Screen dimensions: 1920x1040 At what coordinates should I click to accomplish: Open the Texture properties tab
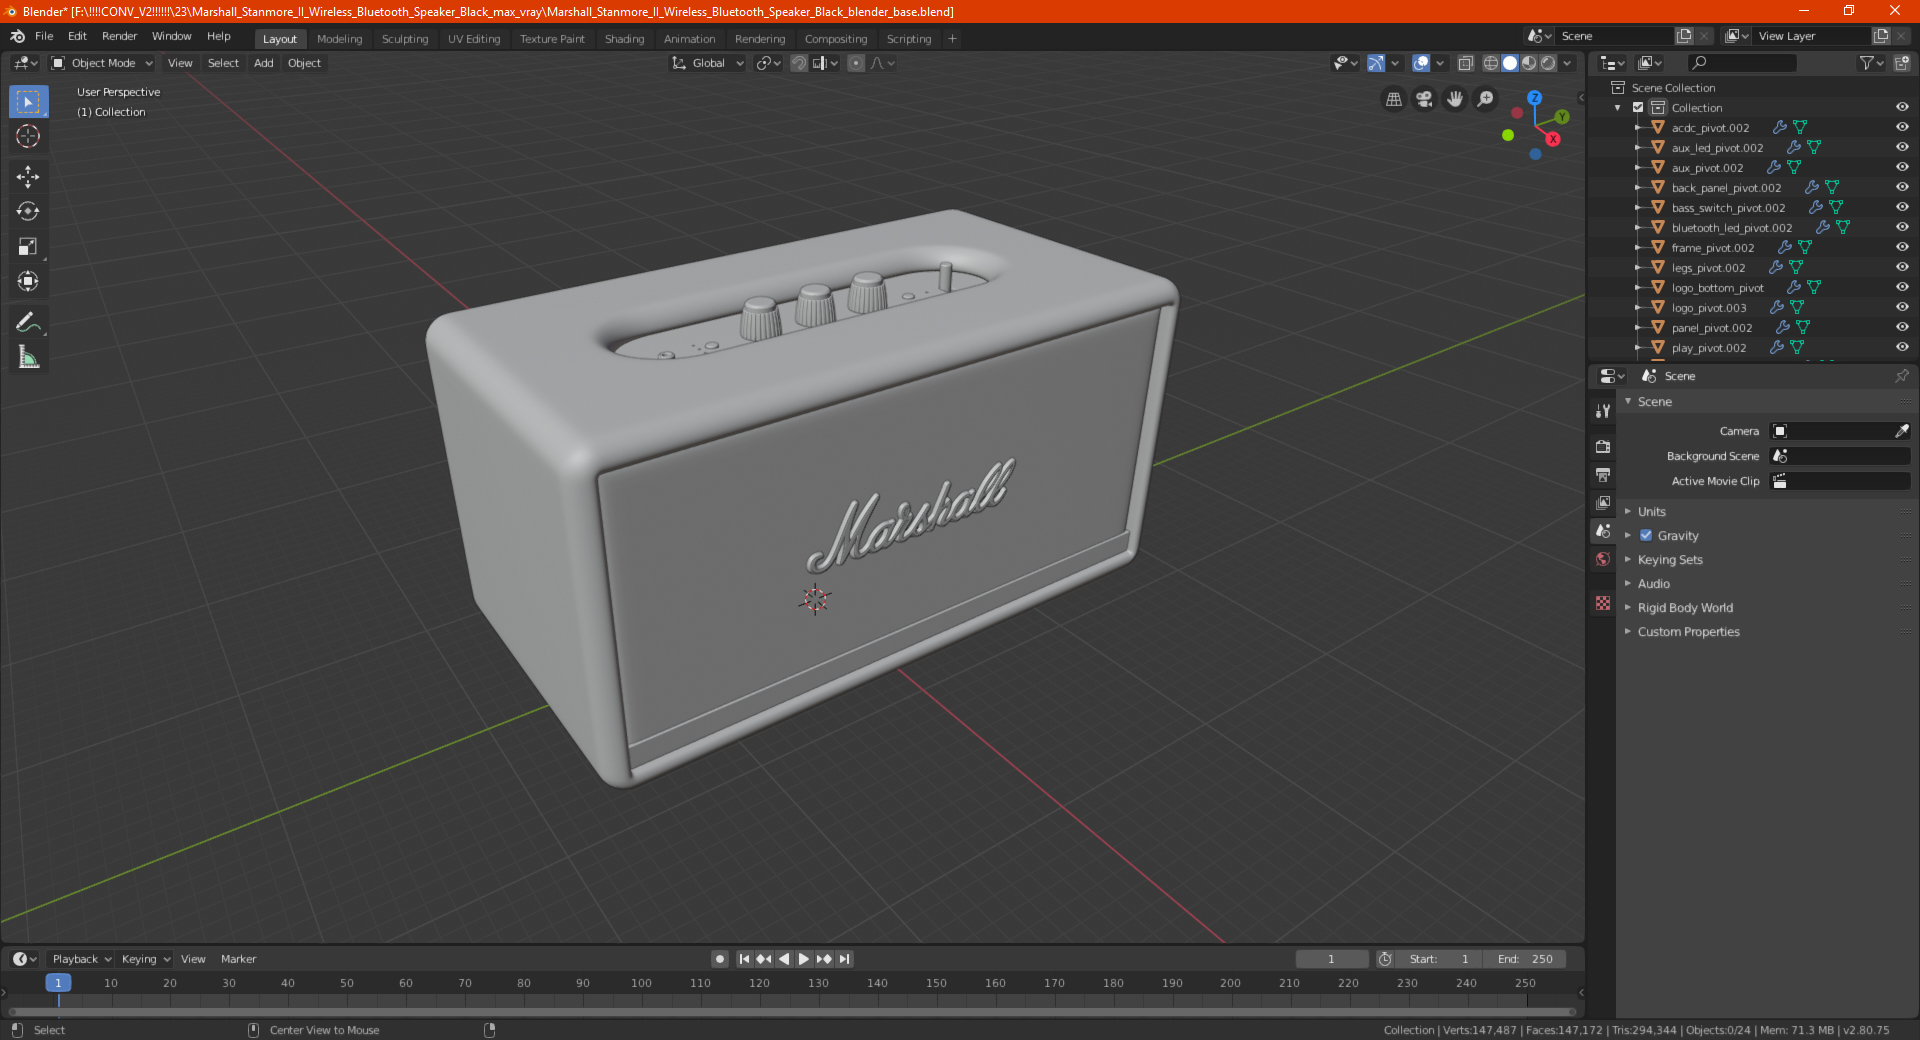[x=1603, y=603]
